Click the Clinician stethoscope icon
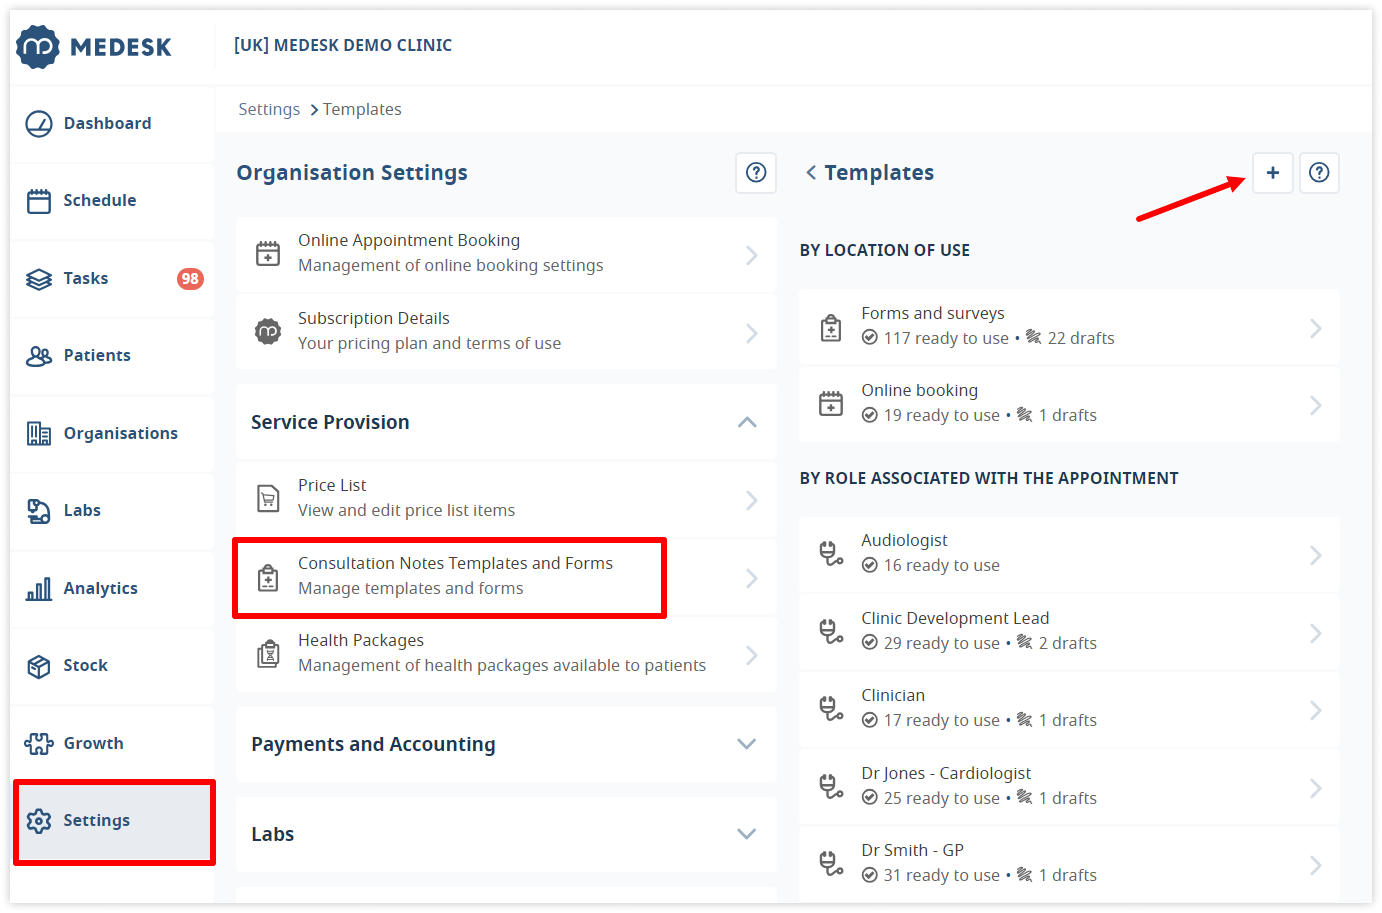The width and height of the screenshot is (1382, 913). 831,709
